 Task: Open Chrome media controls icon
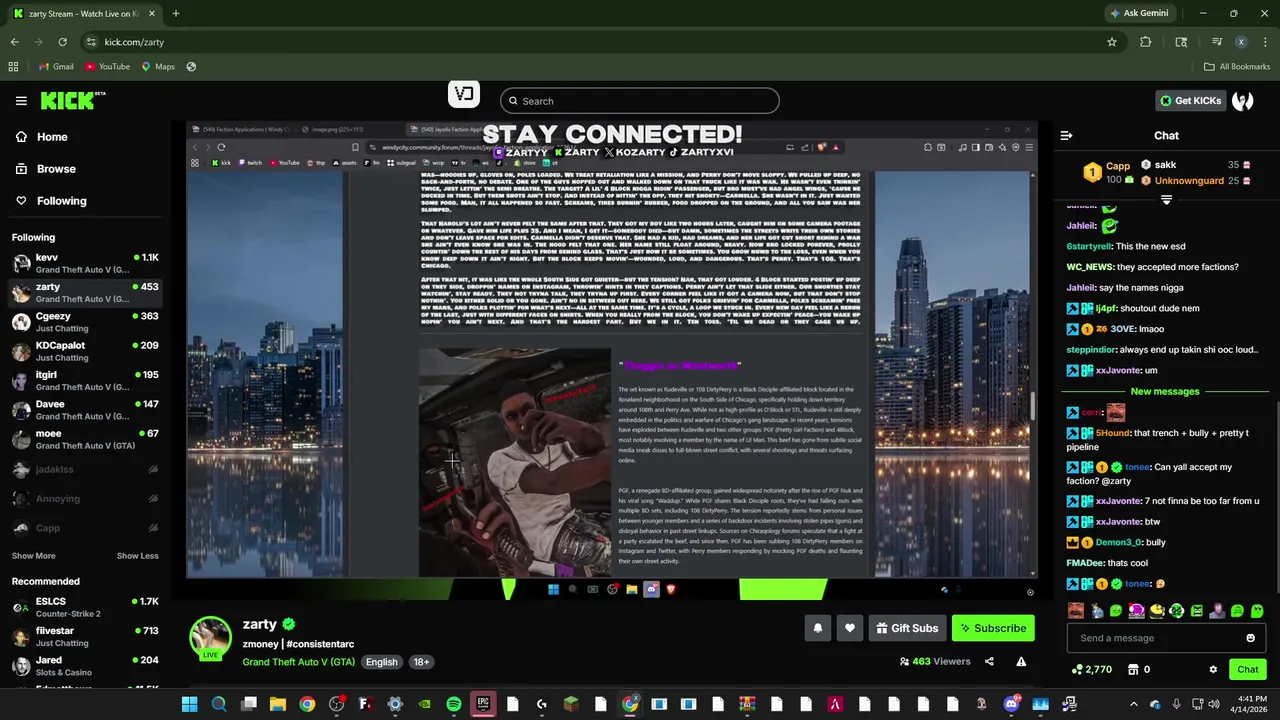pos(1216,42)
